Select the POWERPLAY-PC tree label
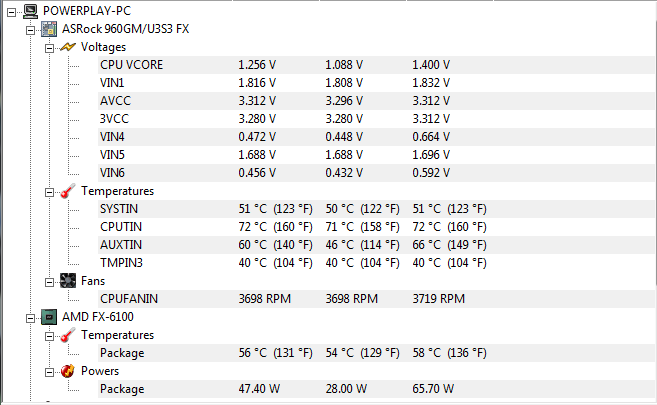657x405 pixels. [x=87, y=10]
